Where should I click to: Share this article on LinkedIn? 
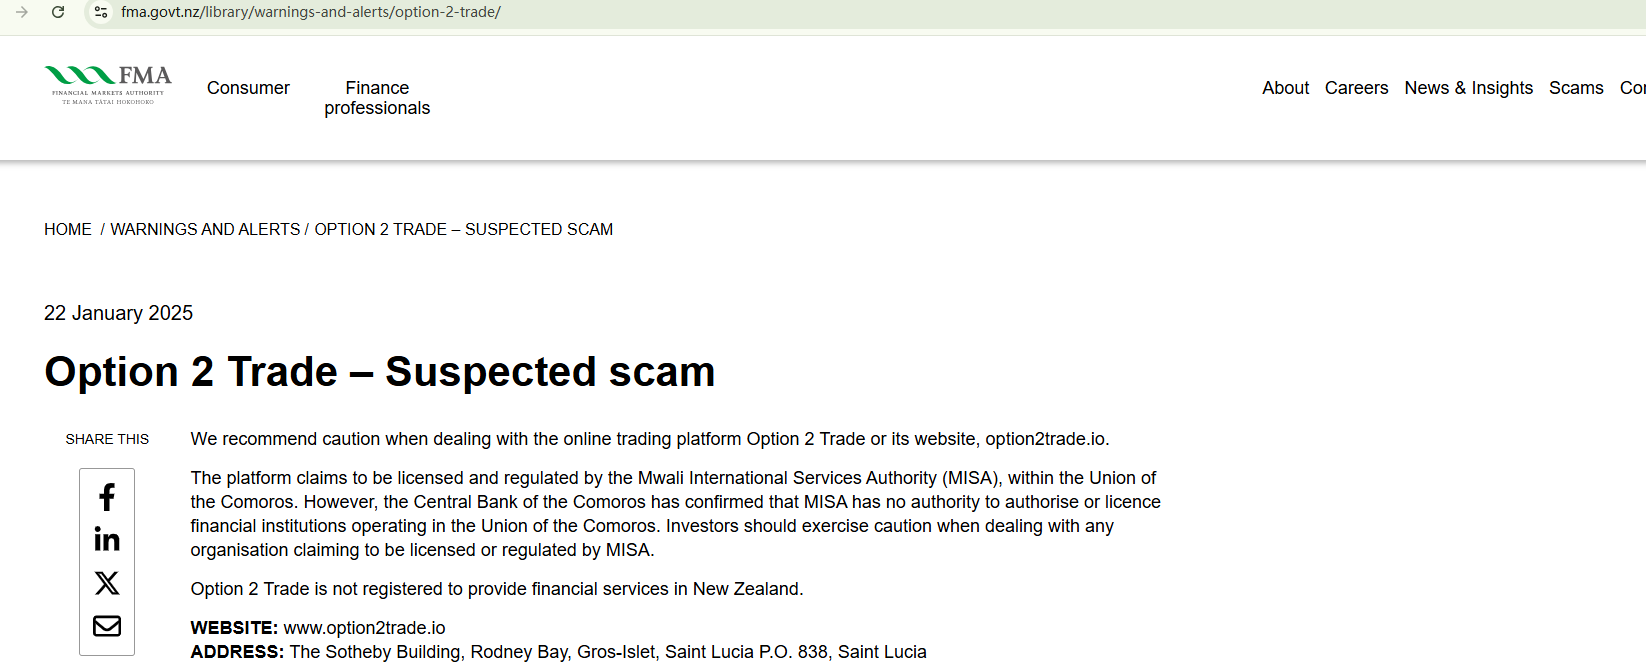click(x=107, y=540)
